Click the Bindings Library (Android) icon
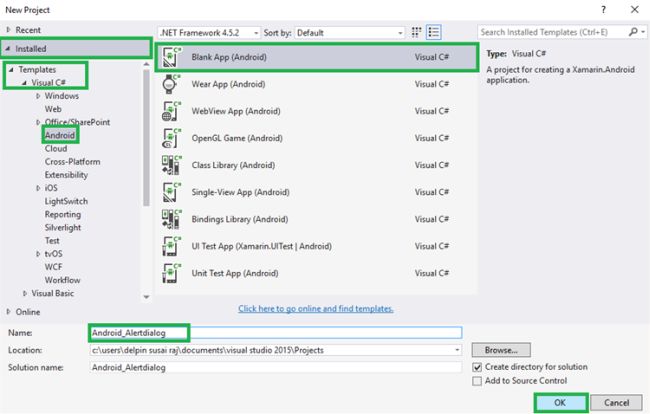650x414 pixels. [171, 219]
